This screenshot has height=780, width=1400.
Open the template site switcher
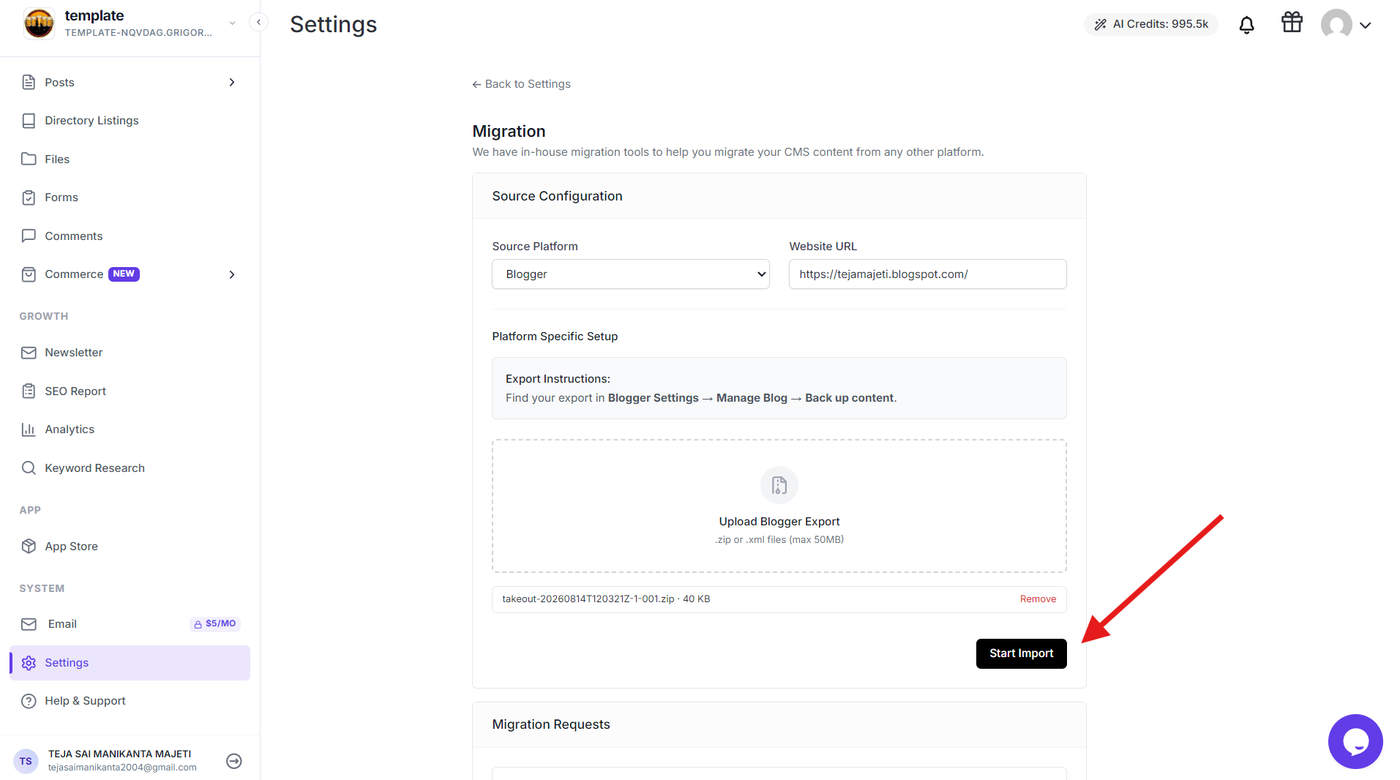coord(130,23)
